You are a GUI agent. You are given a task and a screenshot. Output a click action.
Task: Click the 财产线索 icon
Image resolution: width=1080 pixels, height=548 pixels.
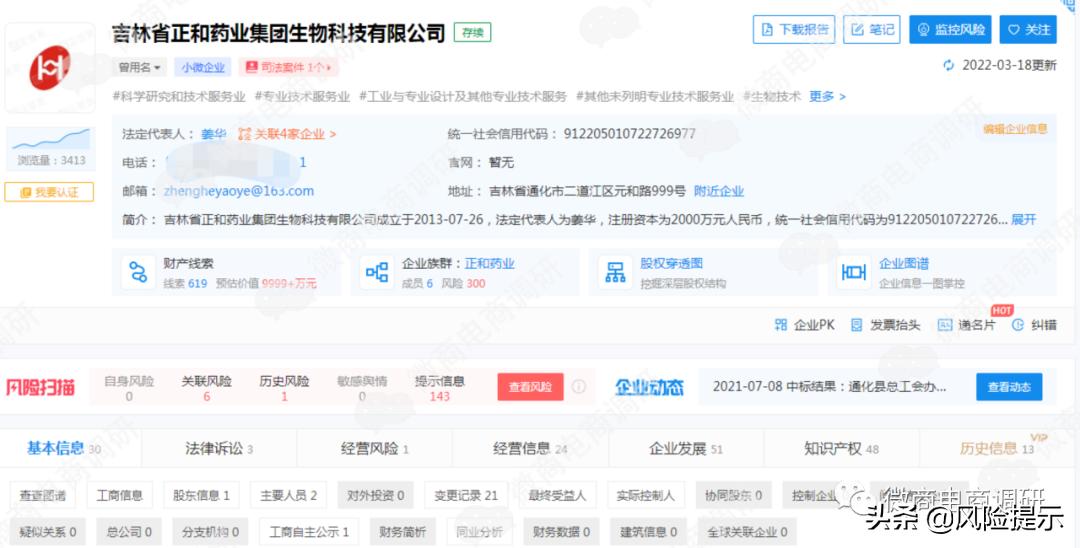coord(138,273)
